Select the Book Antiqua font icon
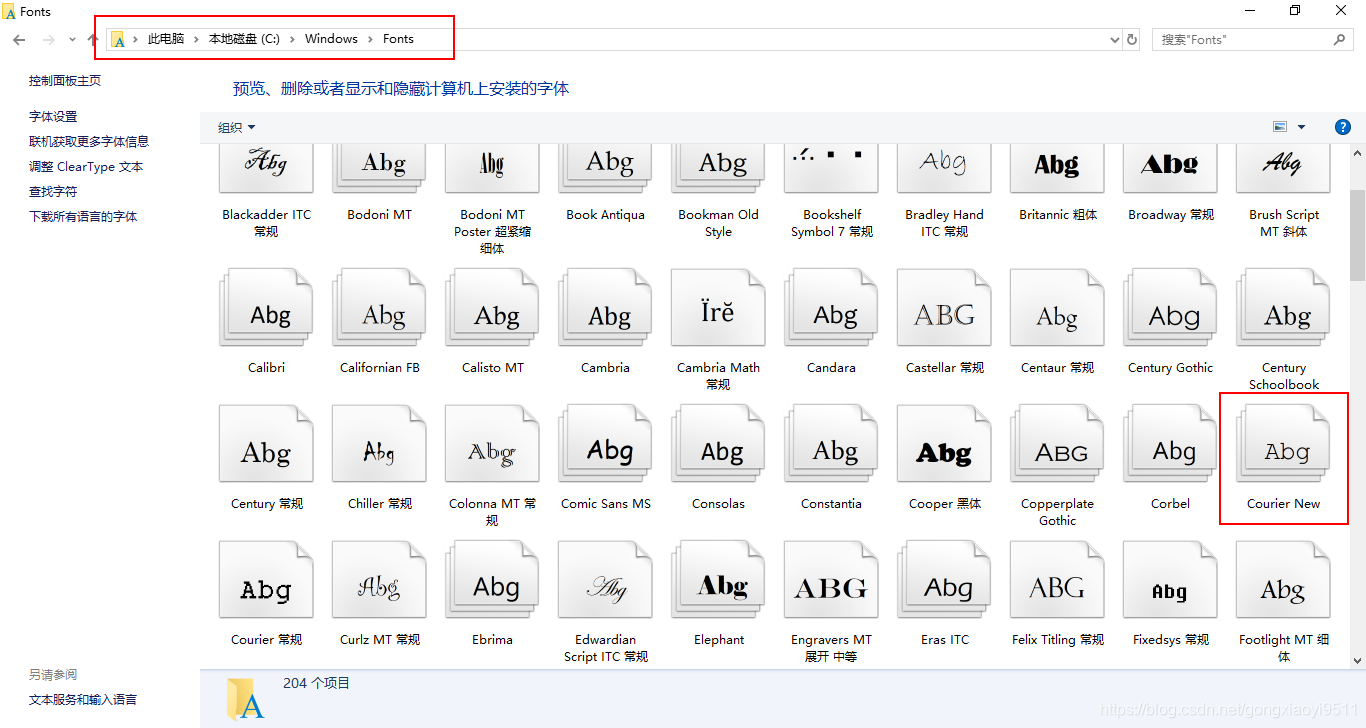Image resolution: width=1366 pixels, height=728 pixels. click(x=605, y=168)
